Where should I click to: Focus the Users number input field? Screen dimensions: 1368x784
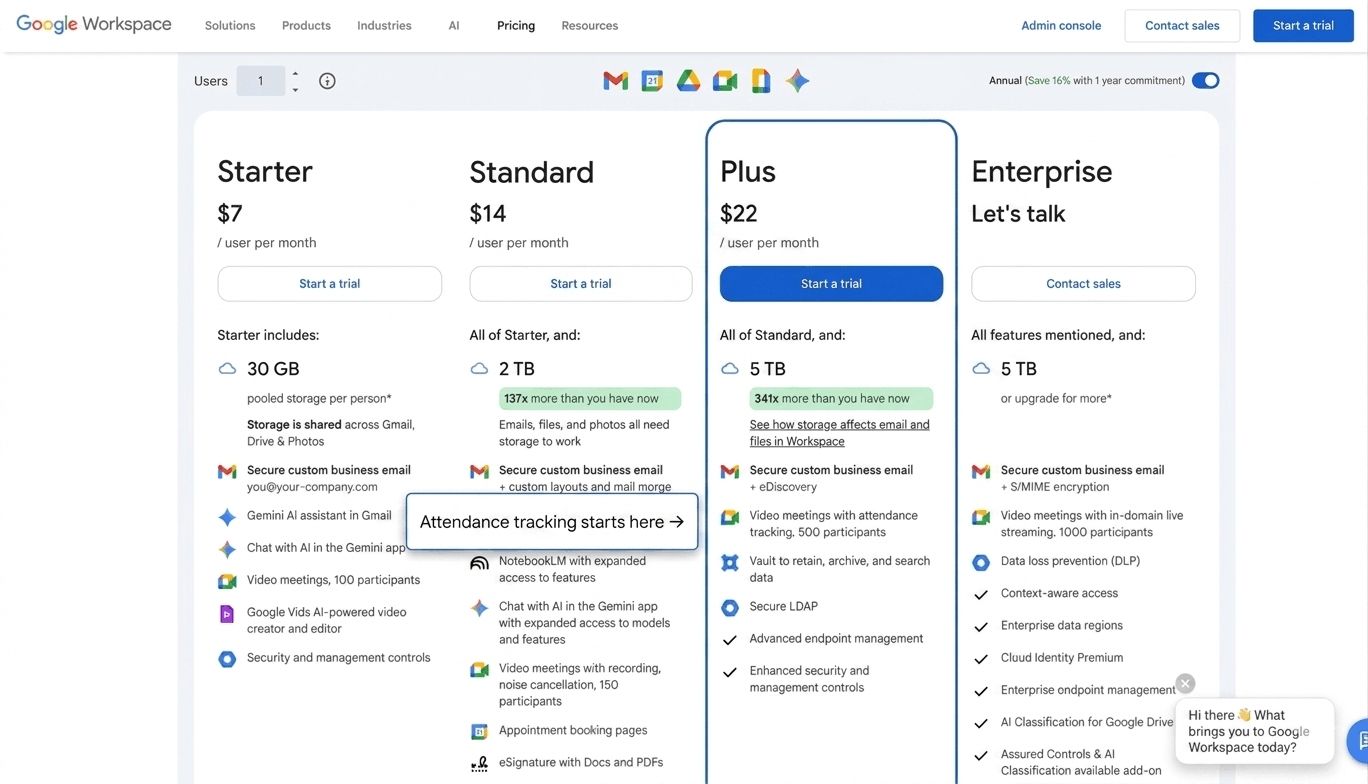click(x=261, y=81)
